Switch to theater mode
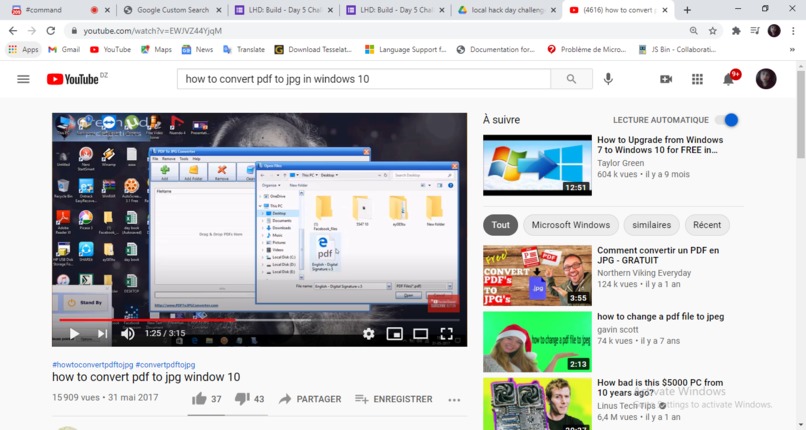806x430 pixels. [x=420, y=334]
